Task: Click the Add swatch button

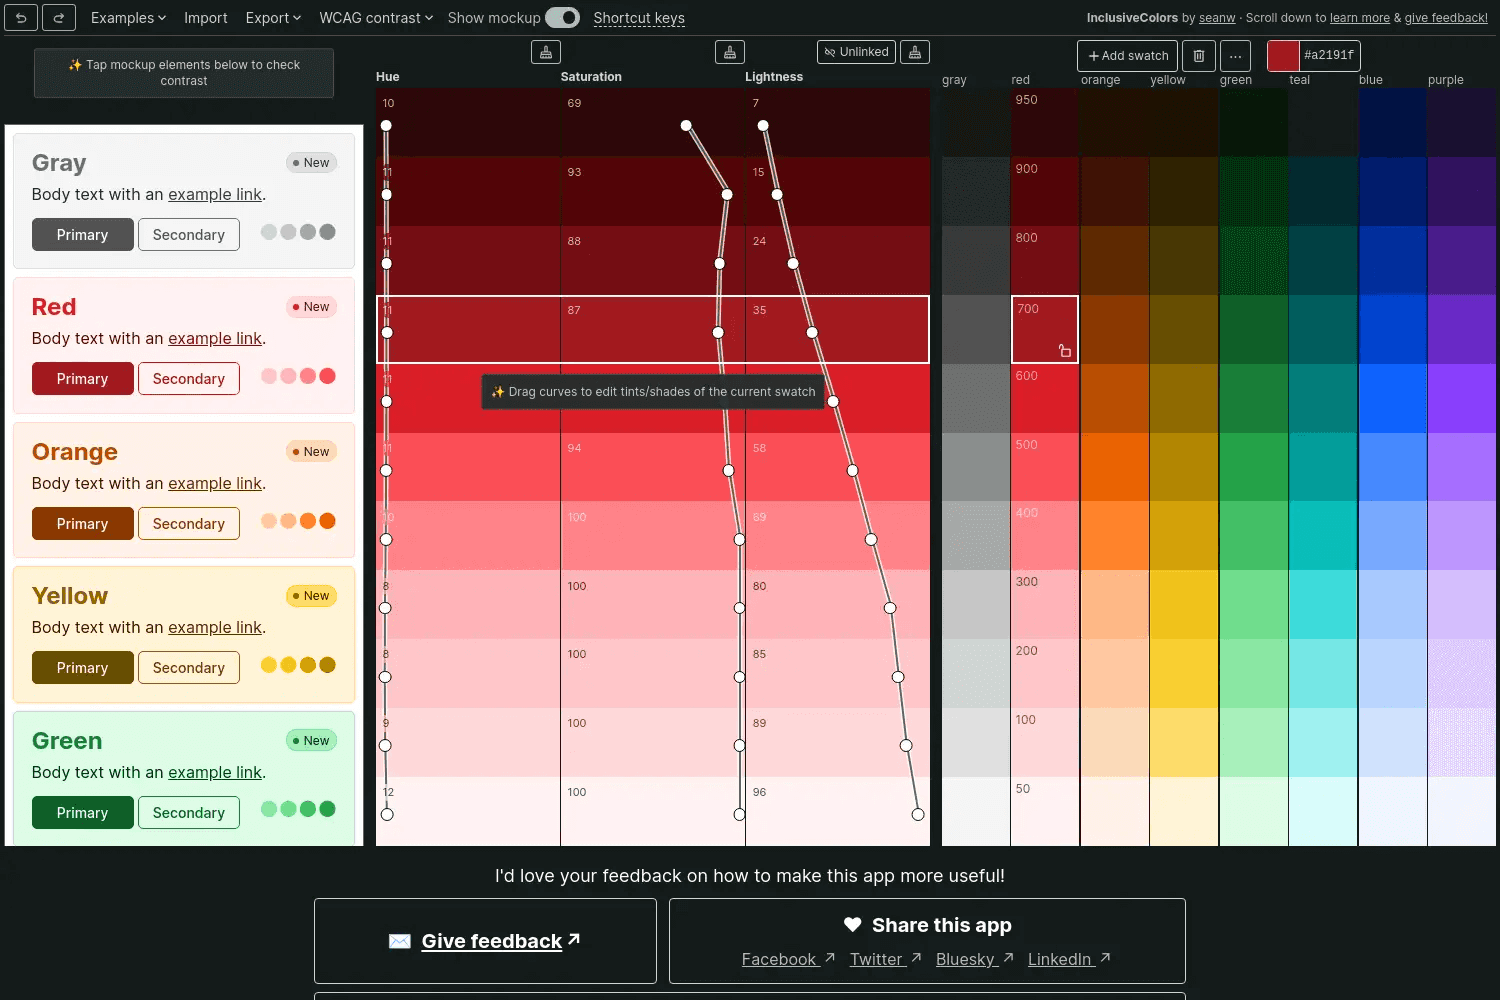Action: click(x=1128, y=56)
